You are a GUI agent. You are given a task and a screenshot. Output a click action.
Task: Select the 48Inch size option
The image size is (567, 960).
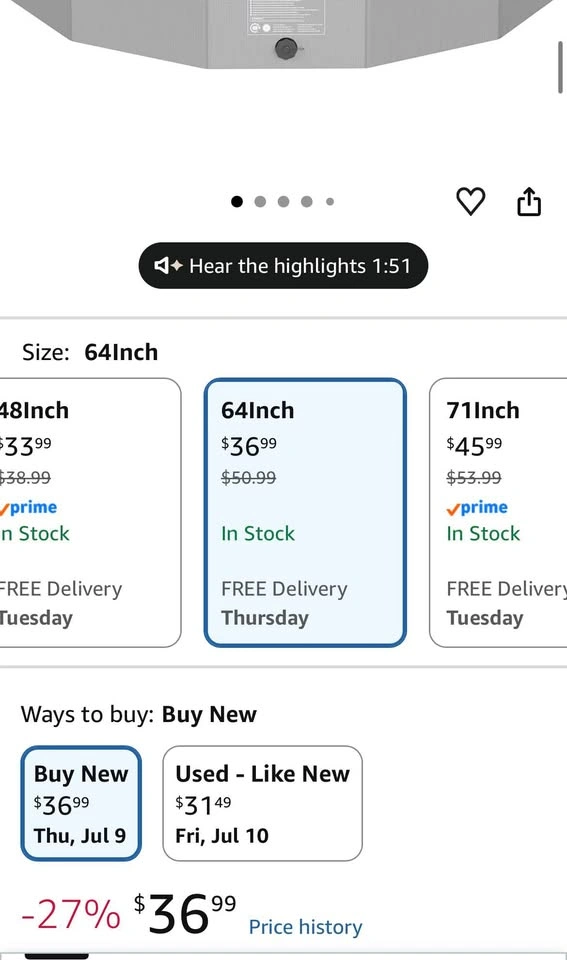click(90, 512)
